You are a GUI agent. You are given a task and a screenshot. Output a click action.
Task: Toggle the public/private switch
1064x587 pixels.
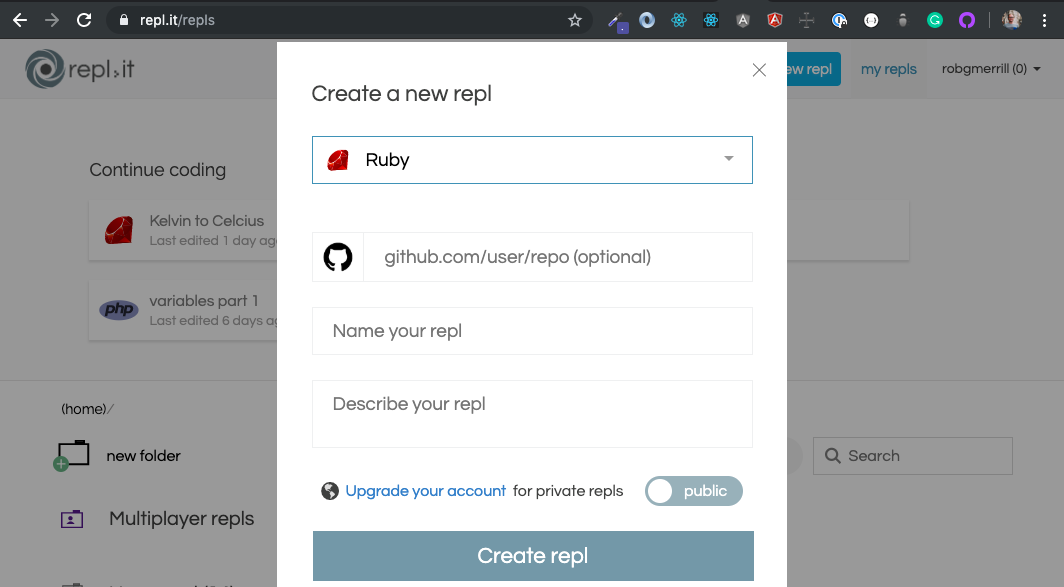694,491
